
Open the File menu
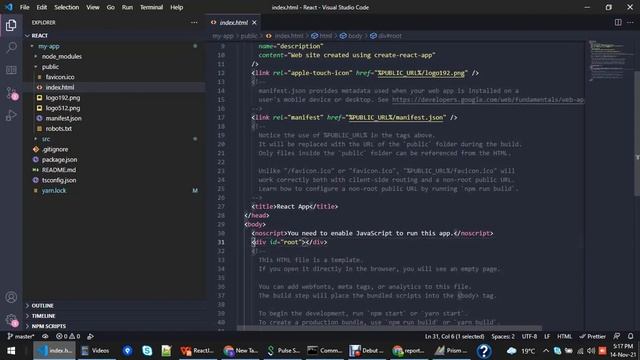(x=24, y=7)
